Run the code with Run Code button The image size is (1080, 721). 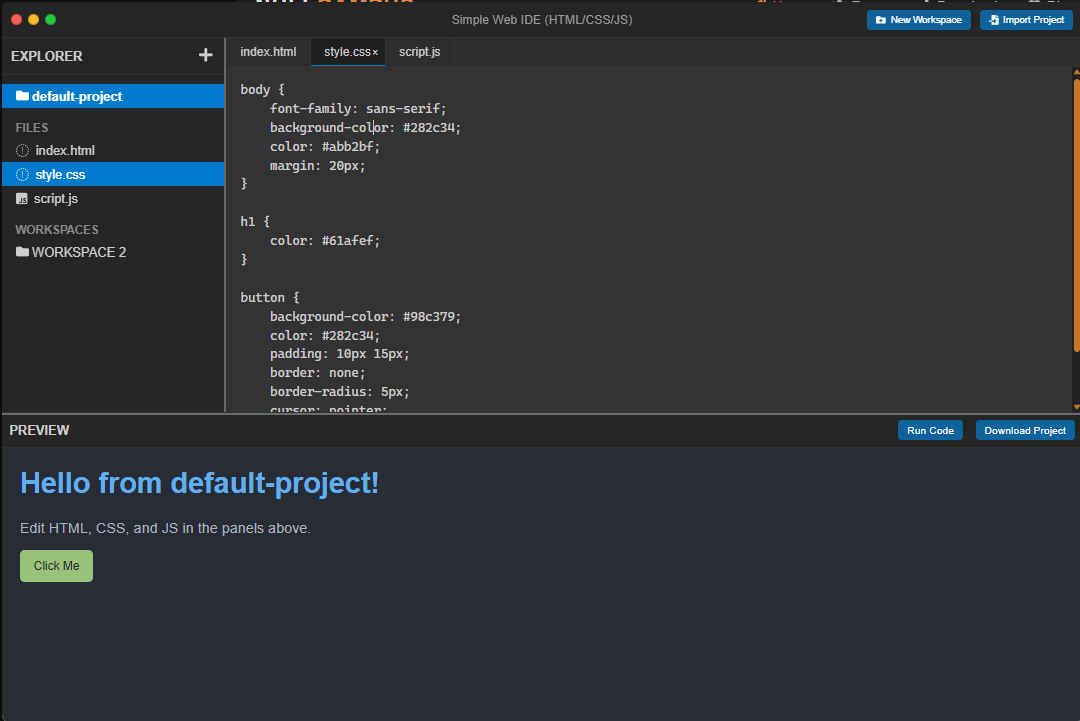click(930, 430)
